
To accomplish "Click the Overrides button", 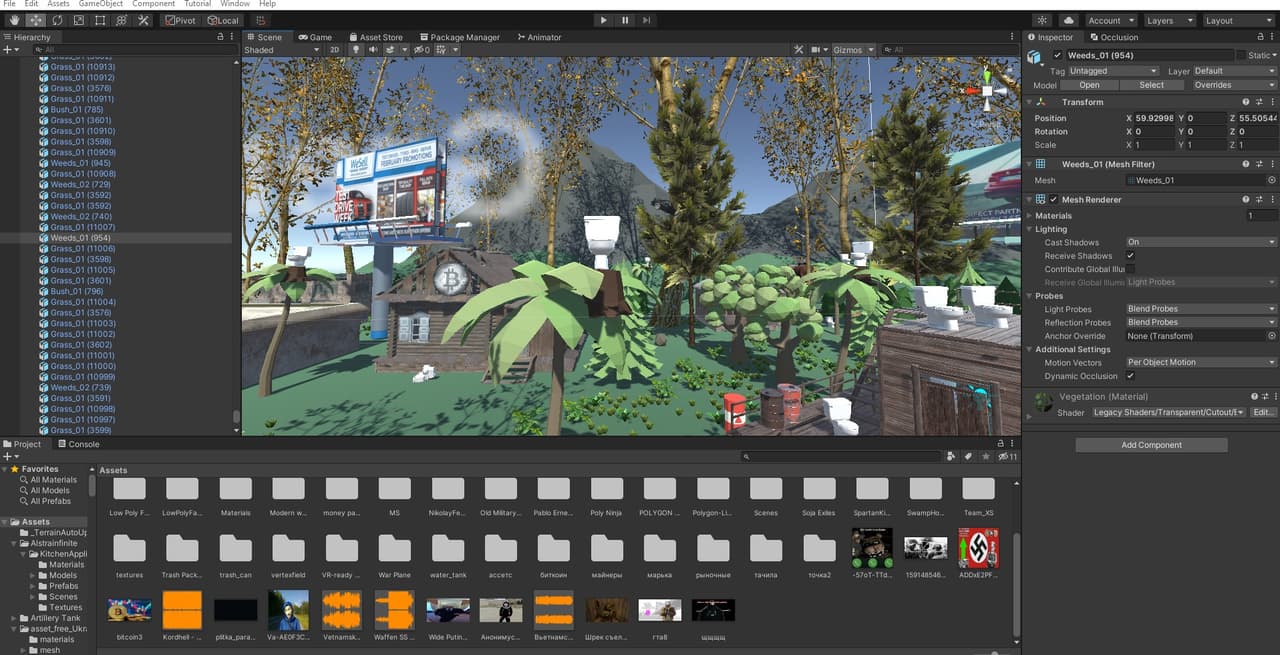I will coord(1234,85).
